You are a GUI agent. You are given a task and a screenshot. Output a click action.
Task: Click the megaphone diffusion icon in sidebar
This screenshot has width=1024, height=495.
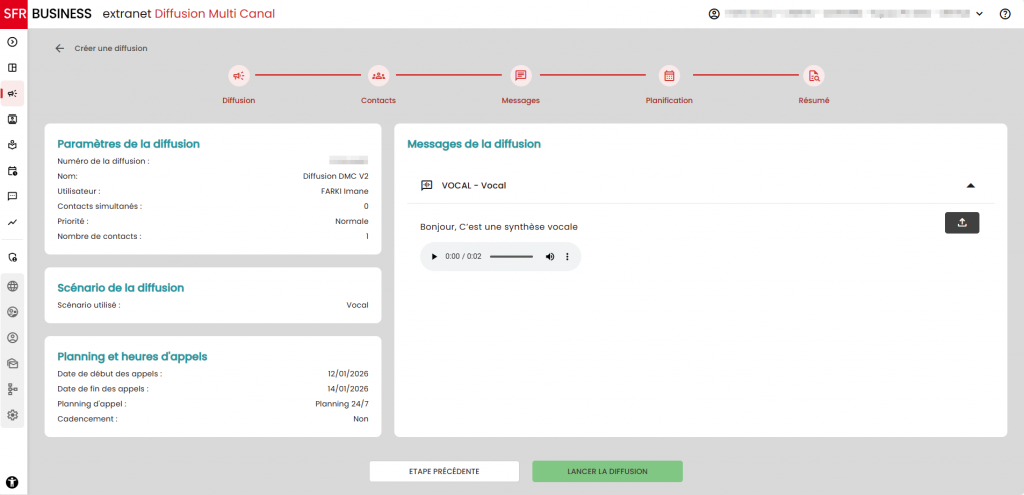(x=12, y=93)
